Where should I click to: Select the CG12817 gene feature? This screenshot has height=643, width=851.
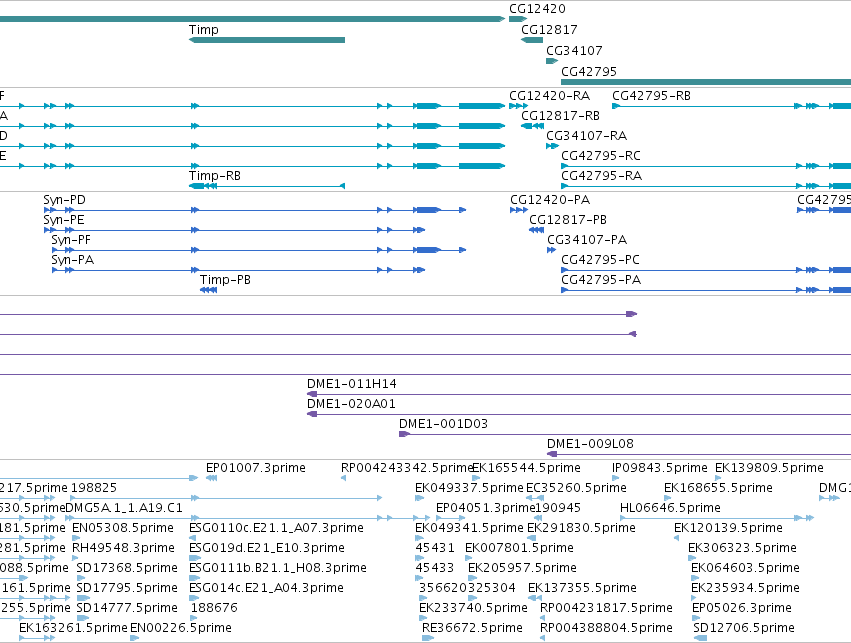(x=532, y=40)
